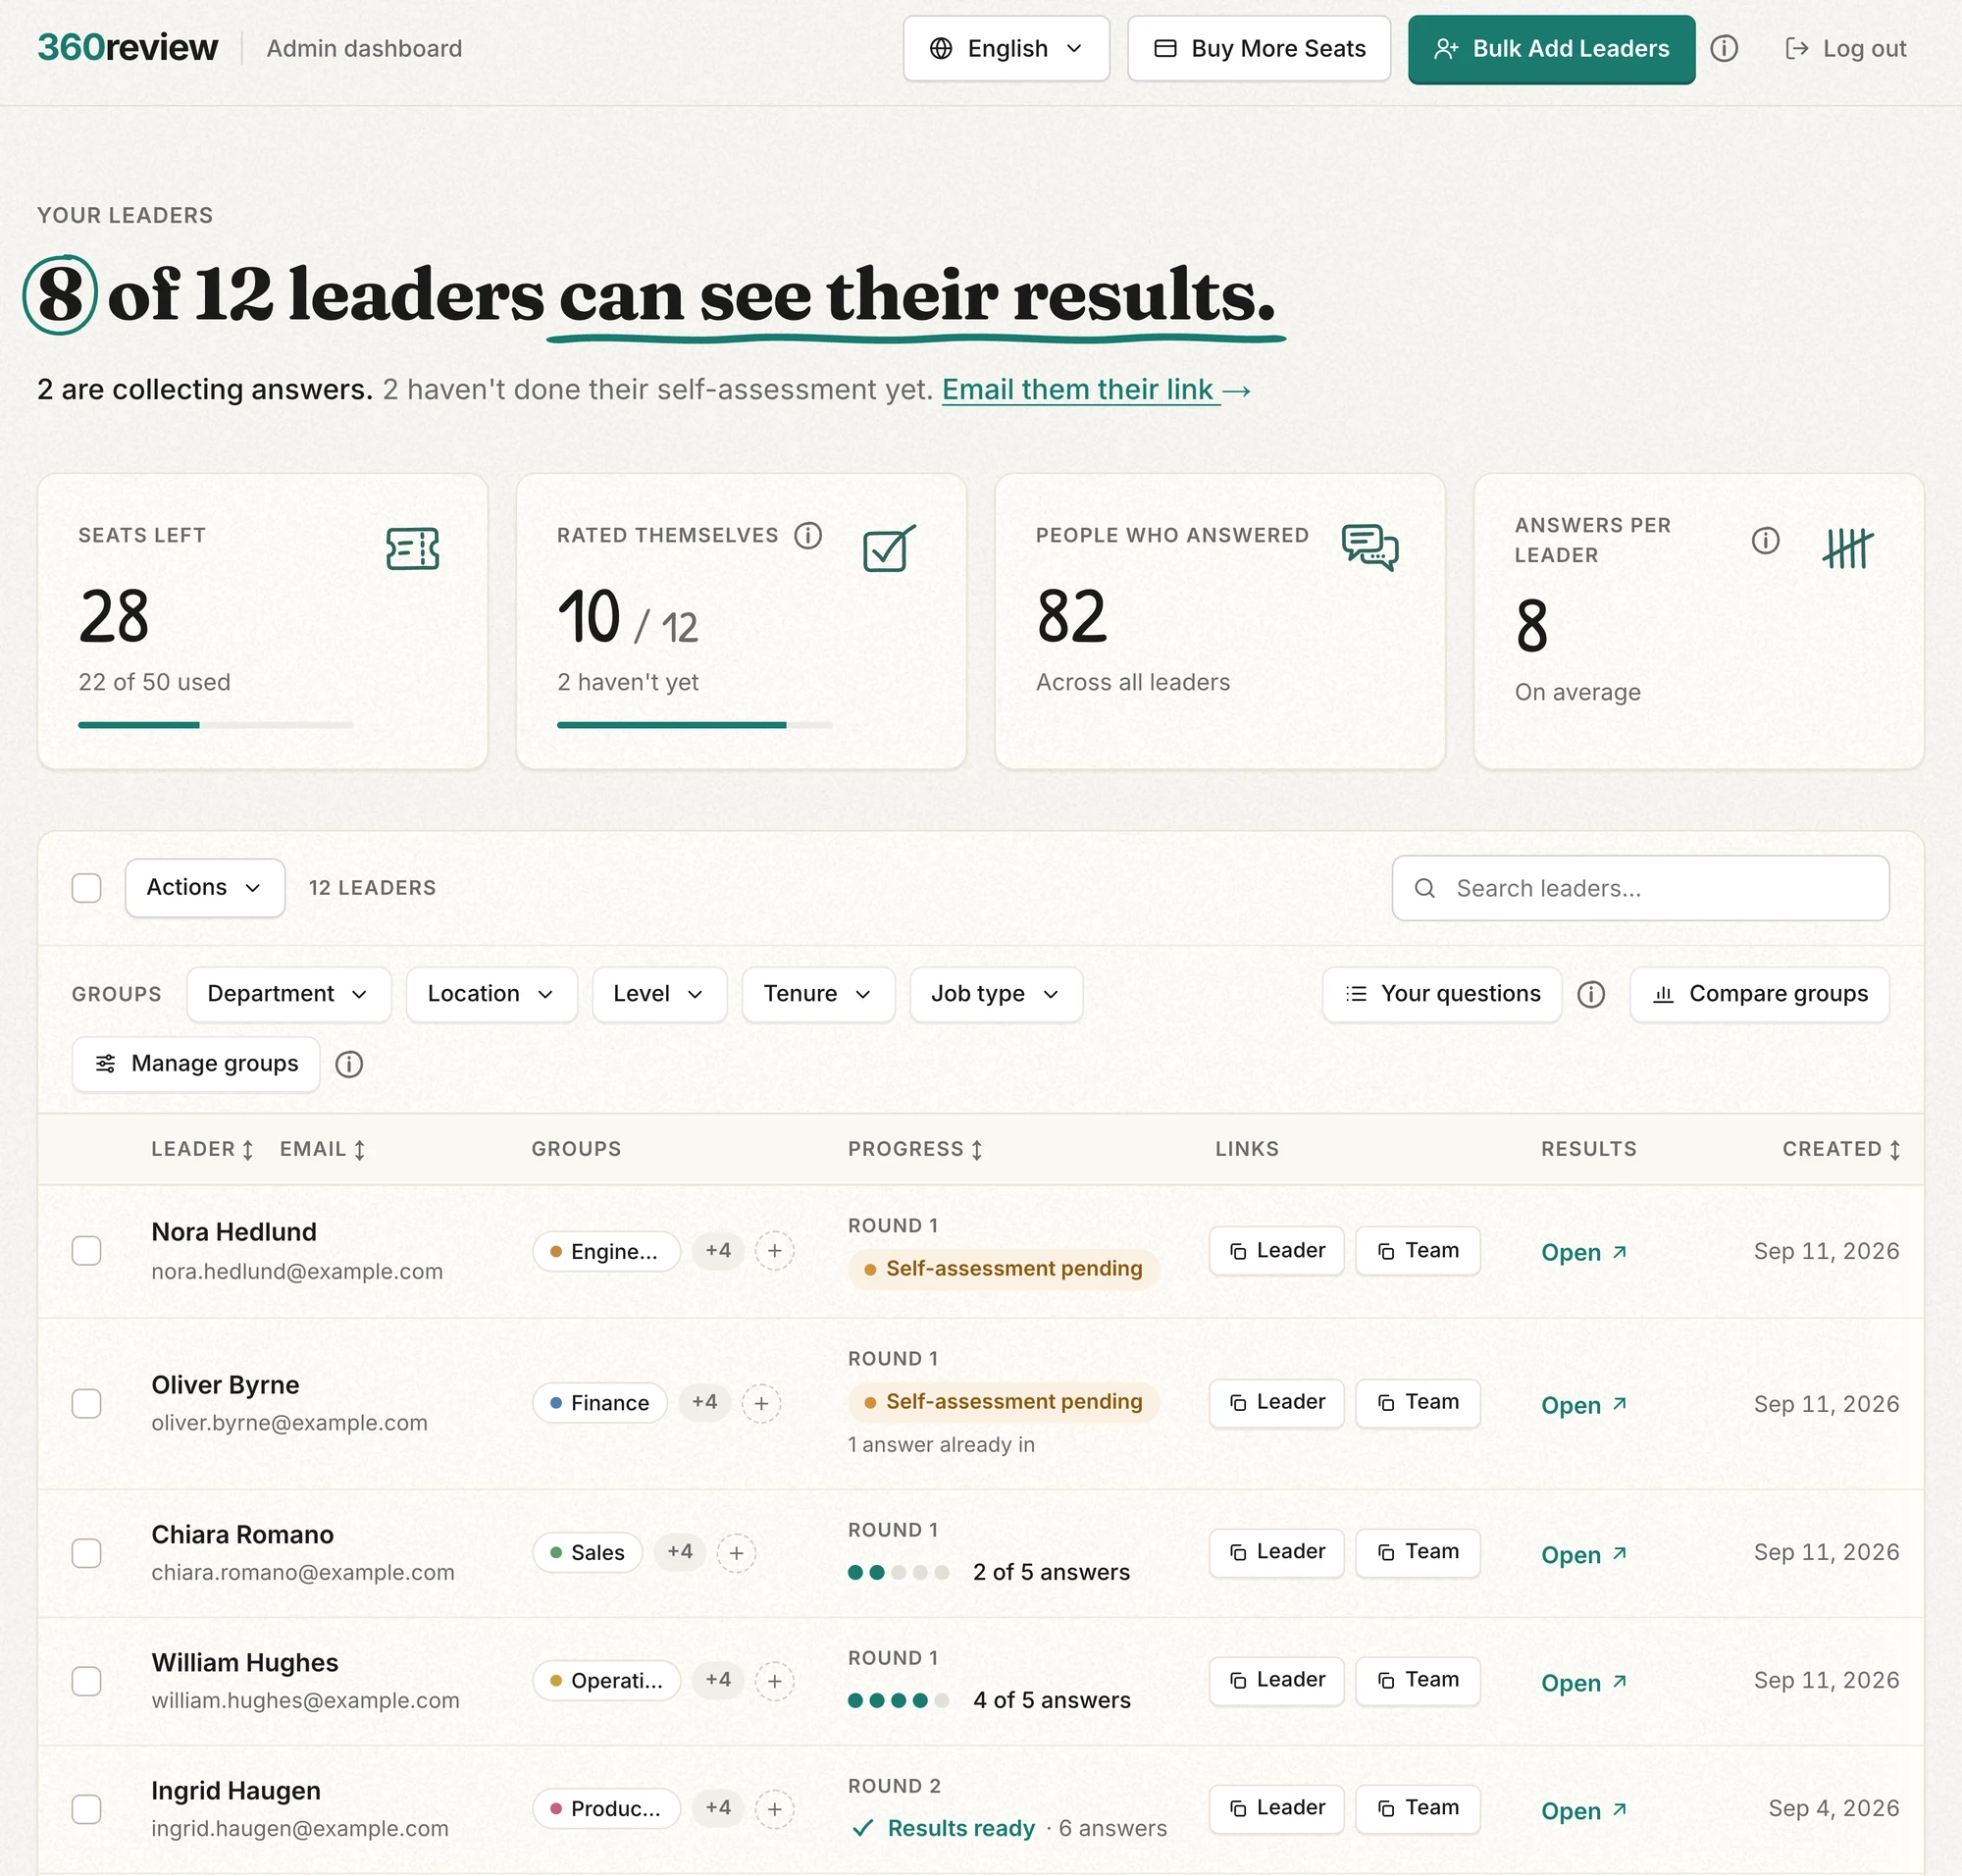Image resolution: width=1962 pixels, height=1876 pixels.
Task: Add a group to Chiara Romano with plus icon
Action: 736,1554
